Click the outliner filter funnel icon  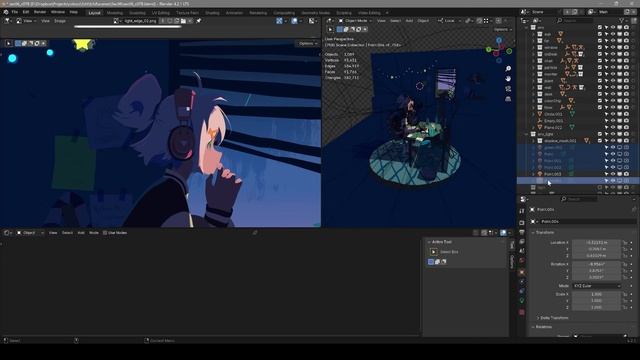(x=622, y=20)
